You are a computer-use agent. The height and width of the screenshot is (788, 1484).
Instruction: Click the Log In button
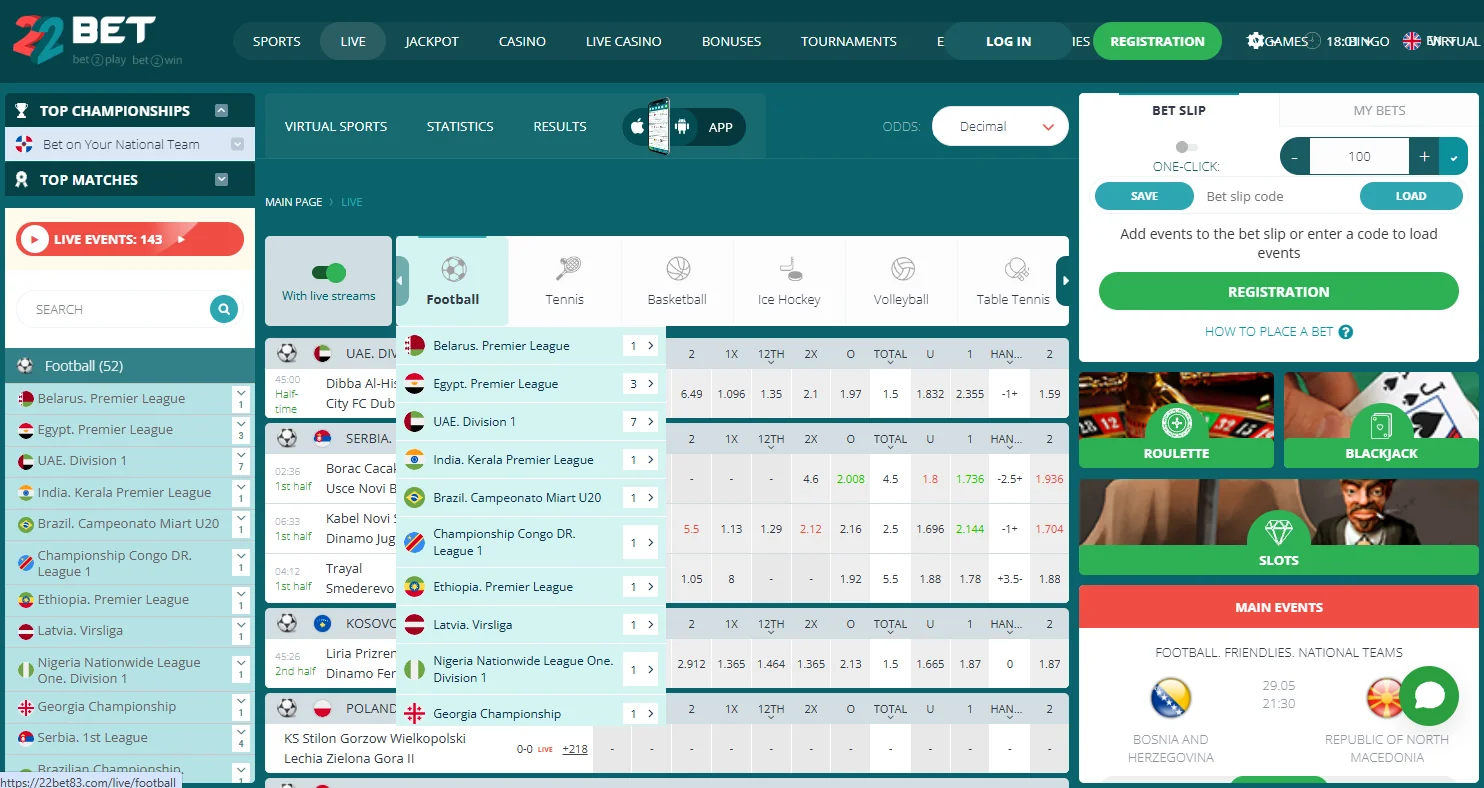pos(1008,41)
